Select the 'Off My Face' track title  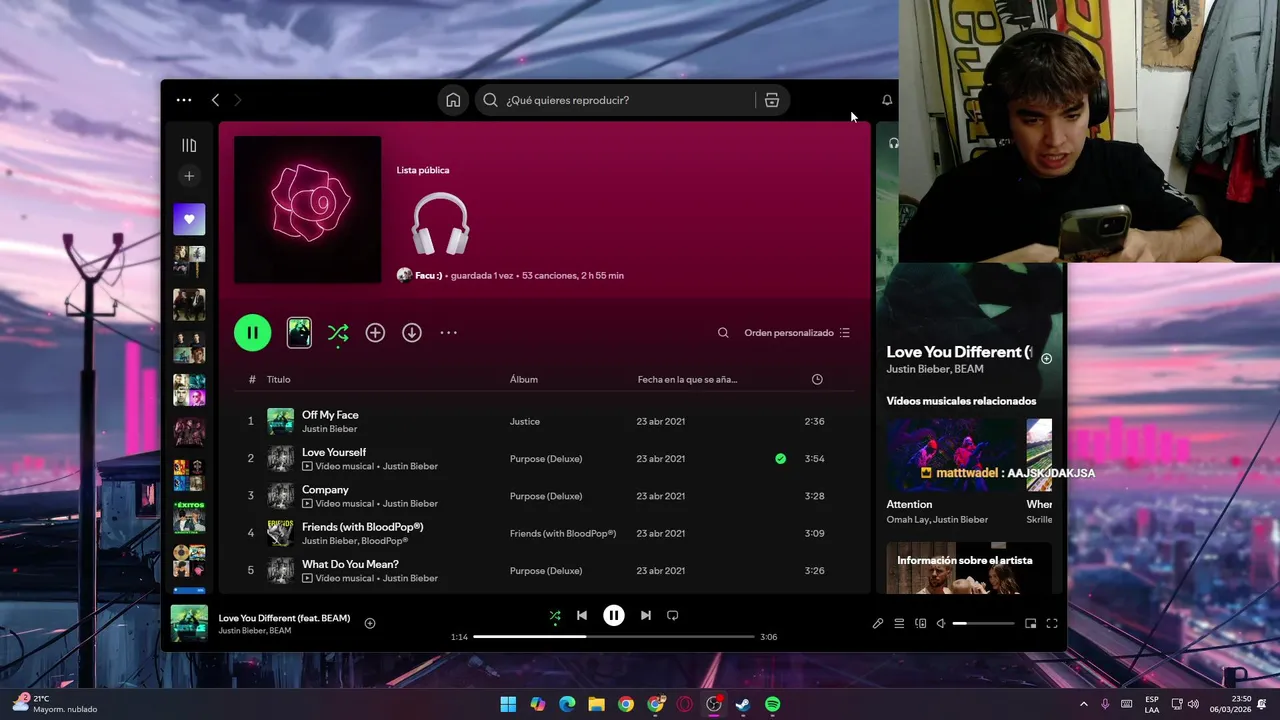(x=330, y=415)
